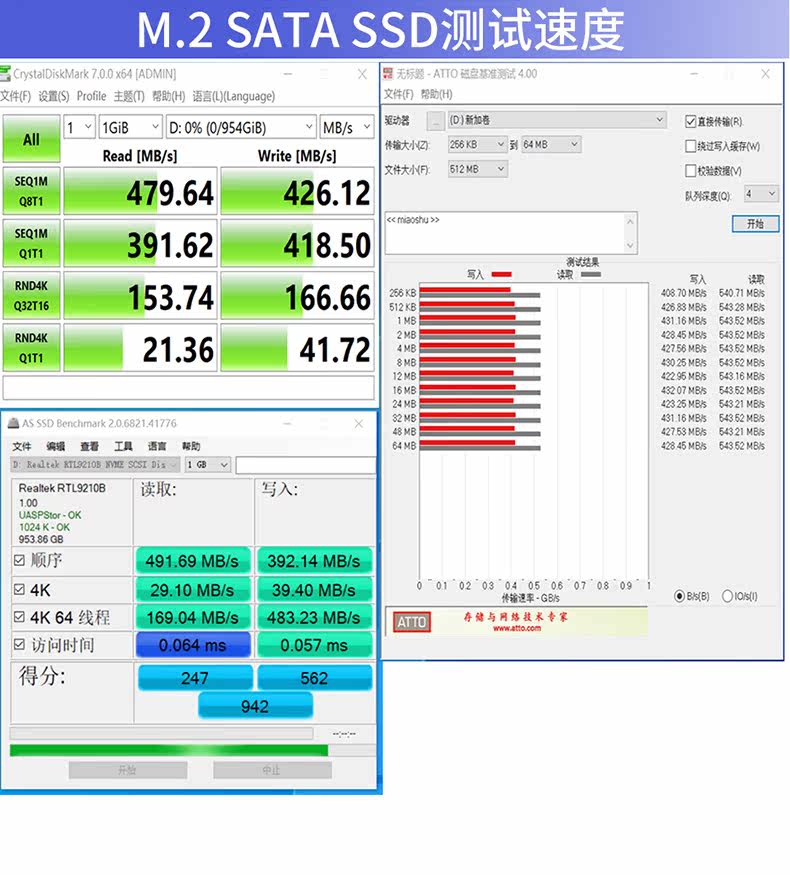Viewport: 790px width, 875px height.
Task: Minimize the AS SSD Benchmark window
Action: click(287, 424)
